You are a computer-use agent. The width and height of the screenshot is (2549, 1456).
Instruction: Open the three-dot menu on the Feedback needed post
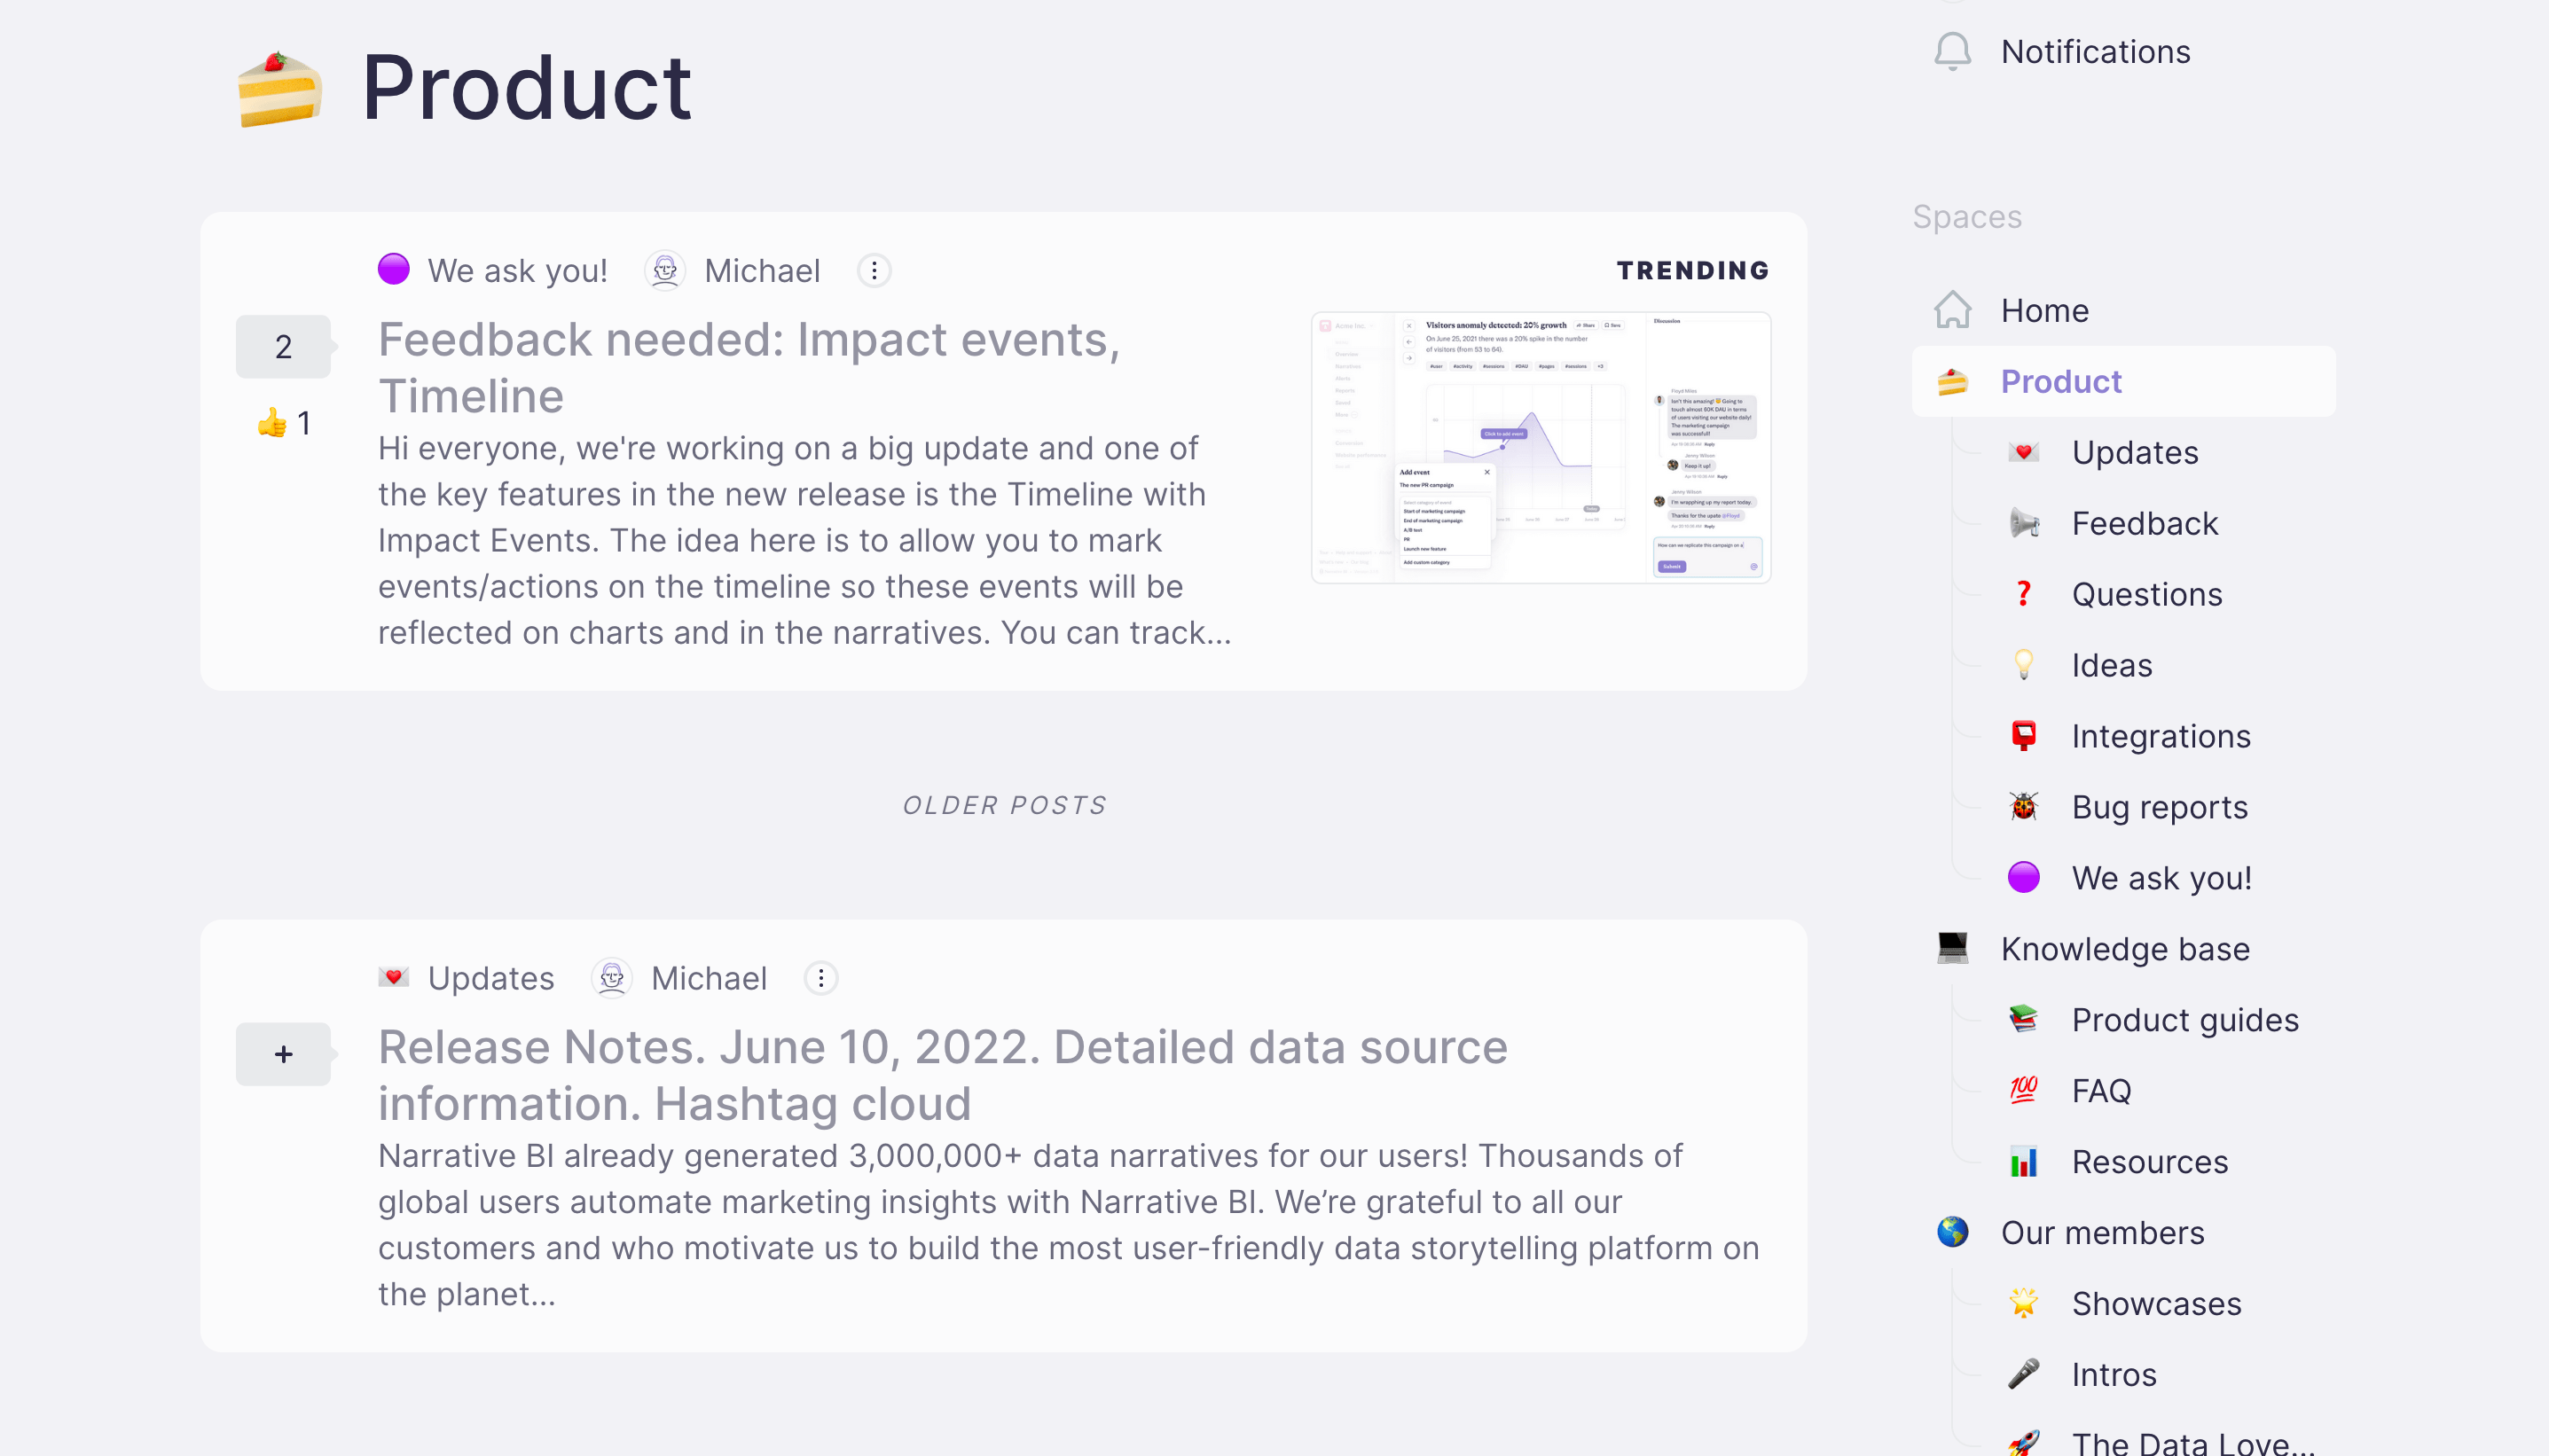pos(874,270)
